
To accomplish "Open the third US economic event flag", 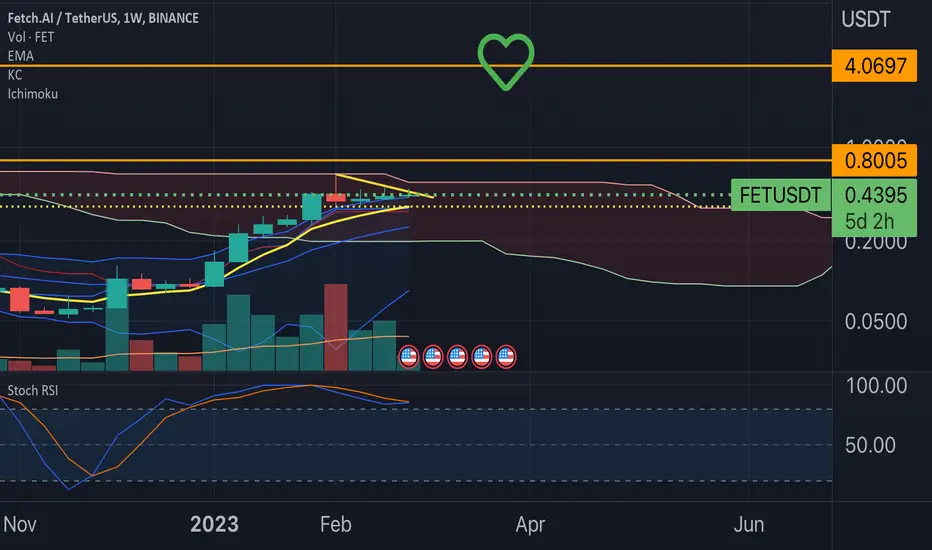I will click(457, 357).
